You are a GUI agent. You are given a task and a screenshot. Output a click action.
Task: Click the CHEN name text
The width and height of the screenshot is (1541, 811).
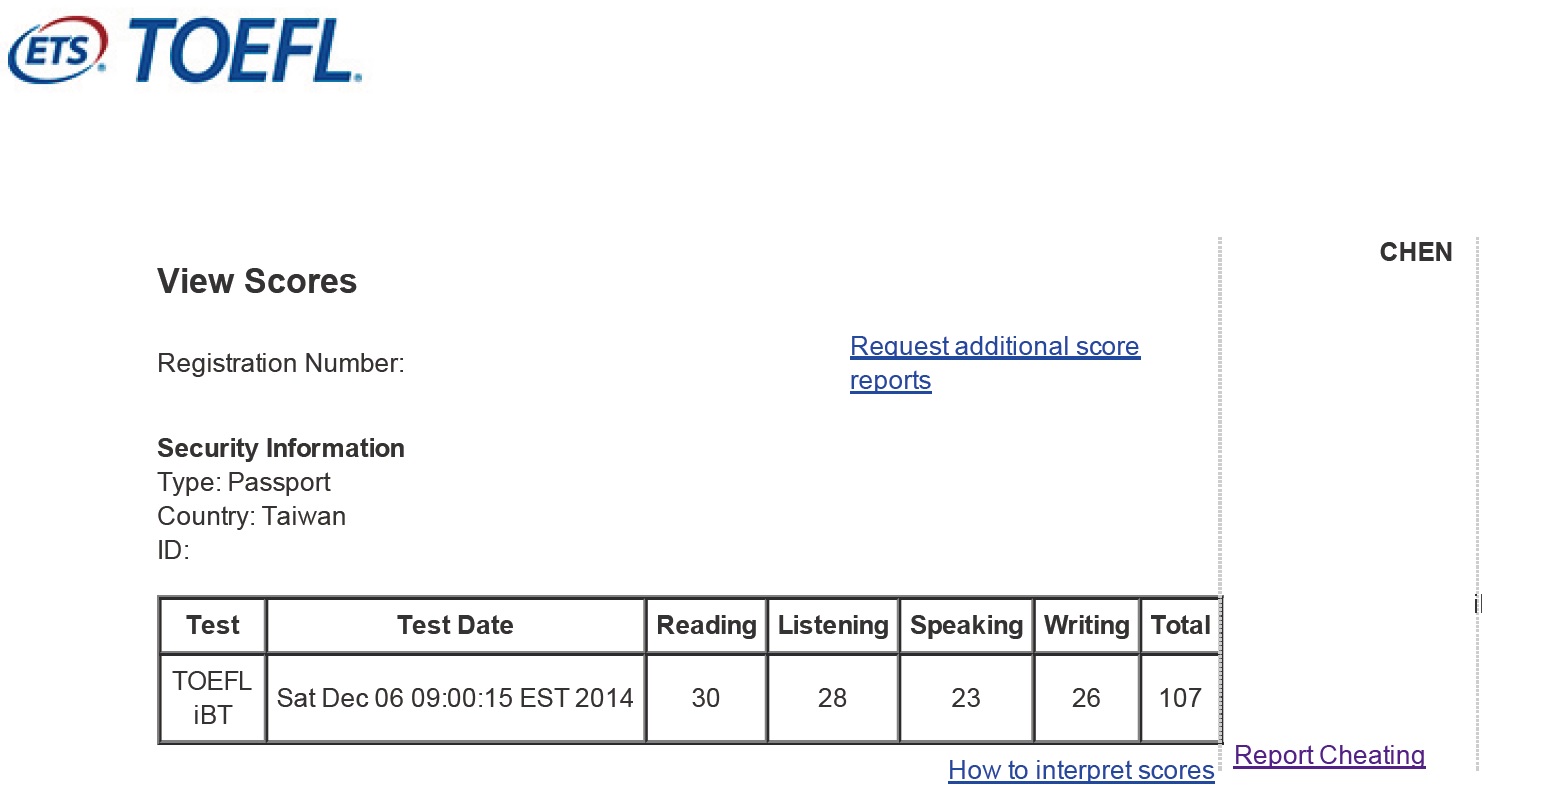[1416, 252]
